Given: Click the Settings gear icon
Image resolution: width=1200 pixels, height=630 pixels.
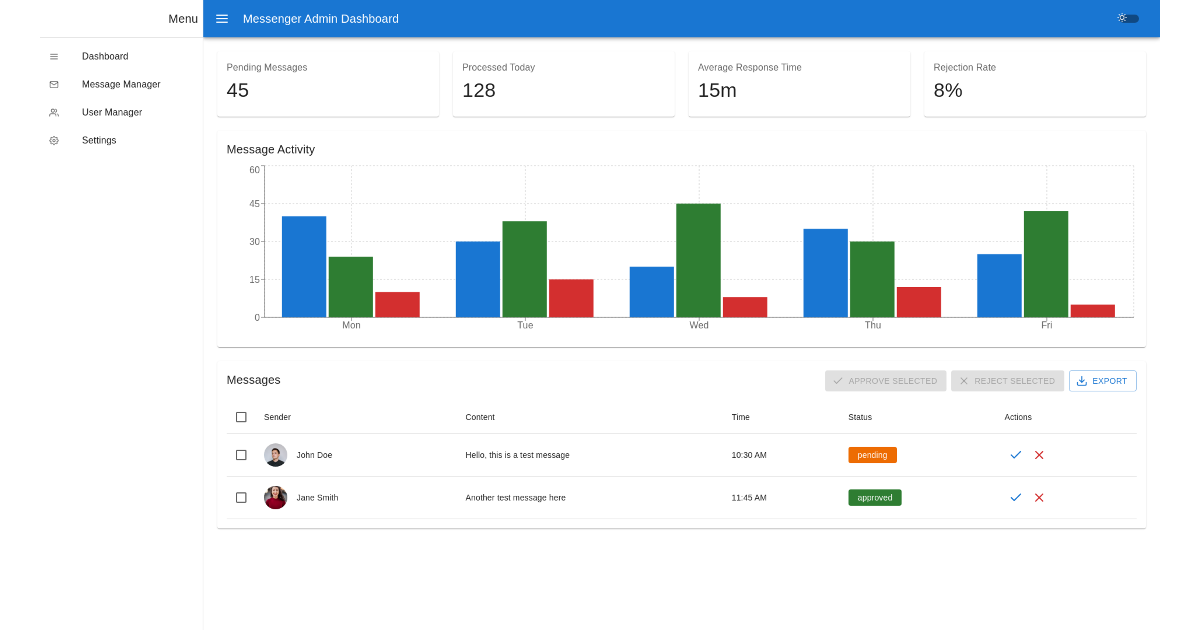Looking at the screenshot, I should (x=54, y=141).
